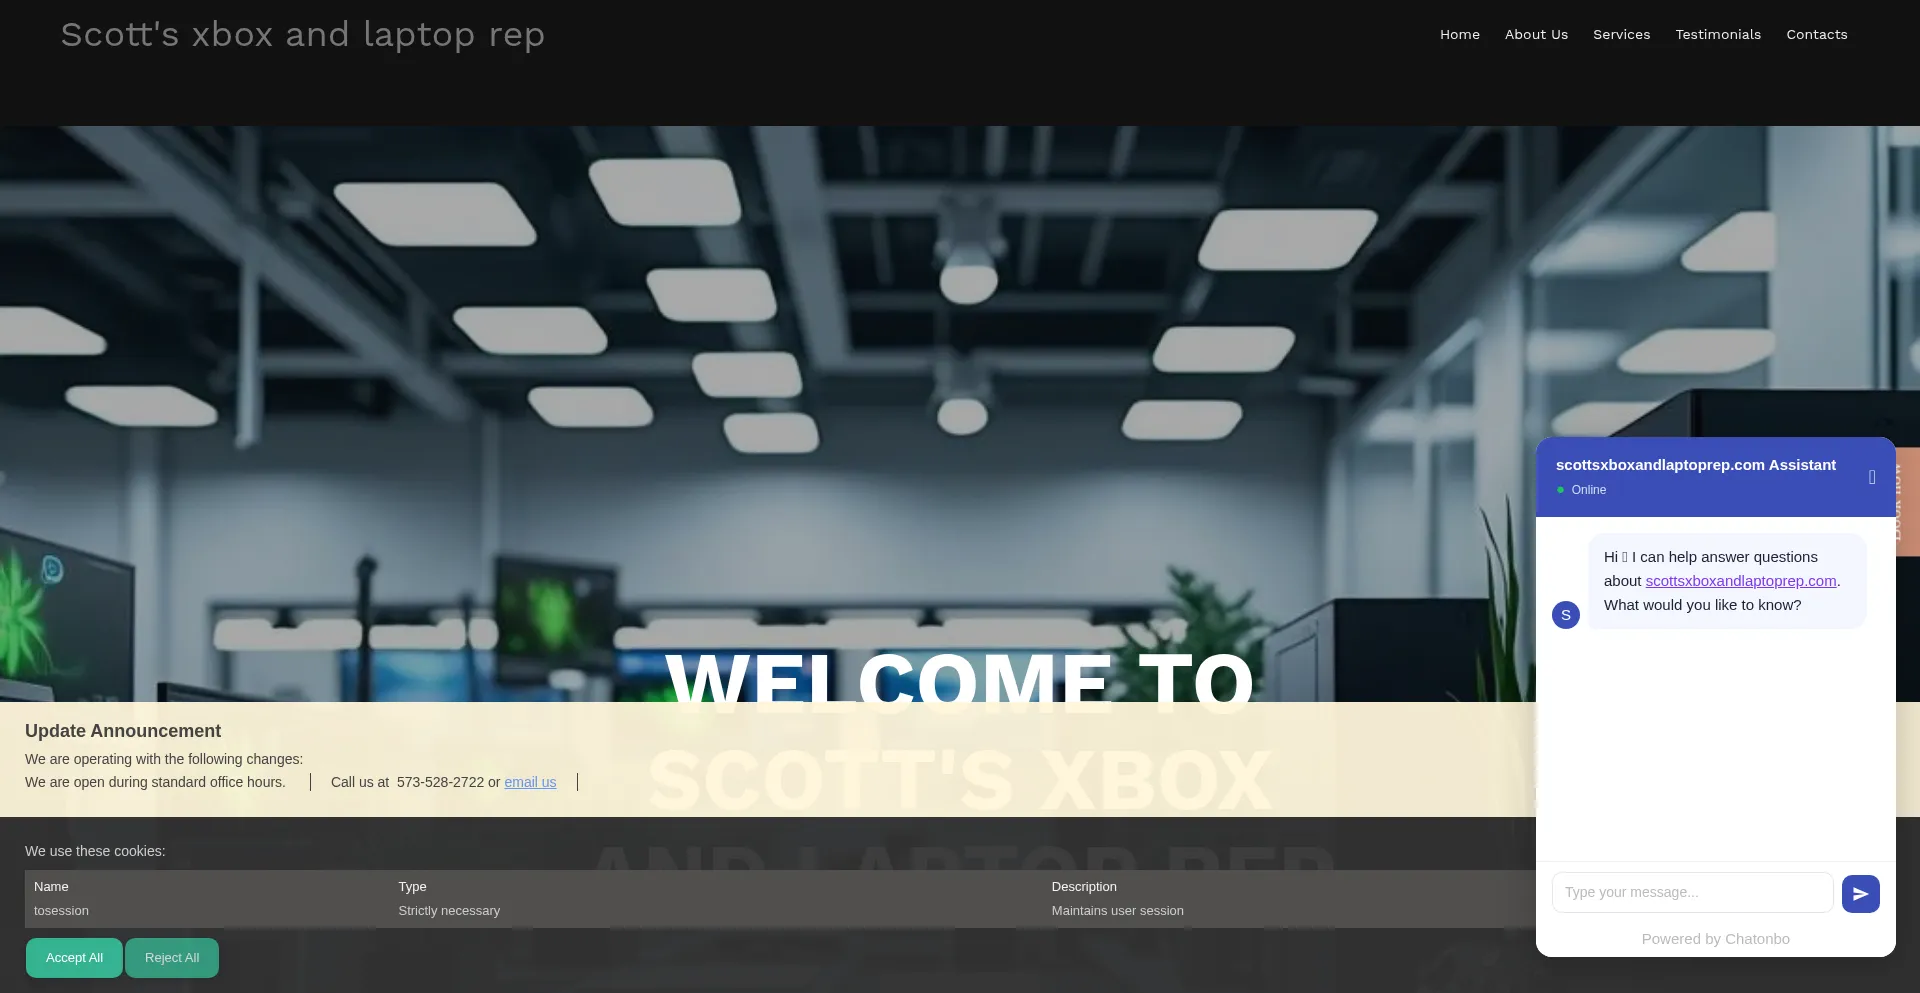
Task: Focus the Type your message field
Action: tap(1692, 893)
